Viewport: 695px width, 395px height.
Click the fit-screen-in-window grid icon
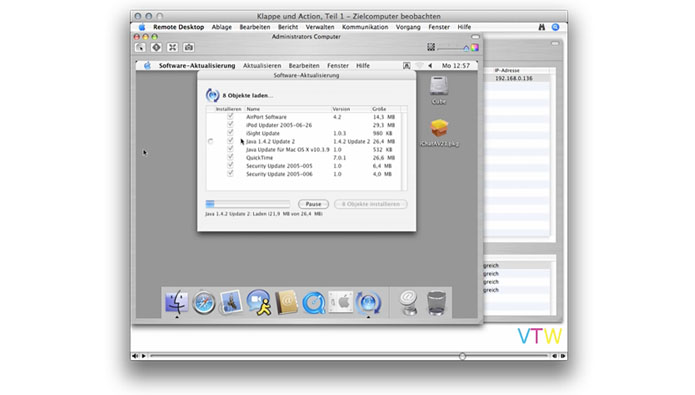tap(431, 47)
